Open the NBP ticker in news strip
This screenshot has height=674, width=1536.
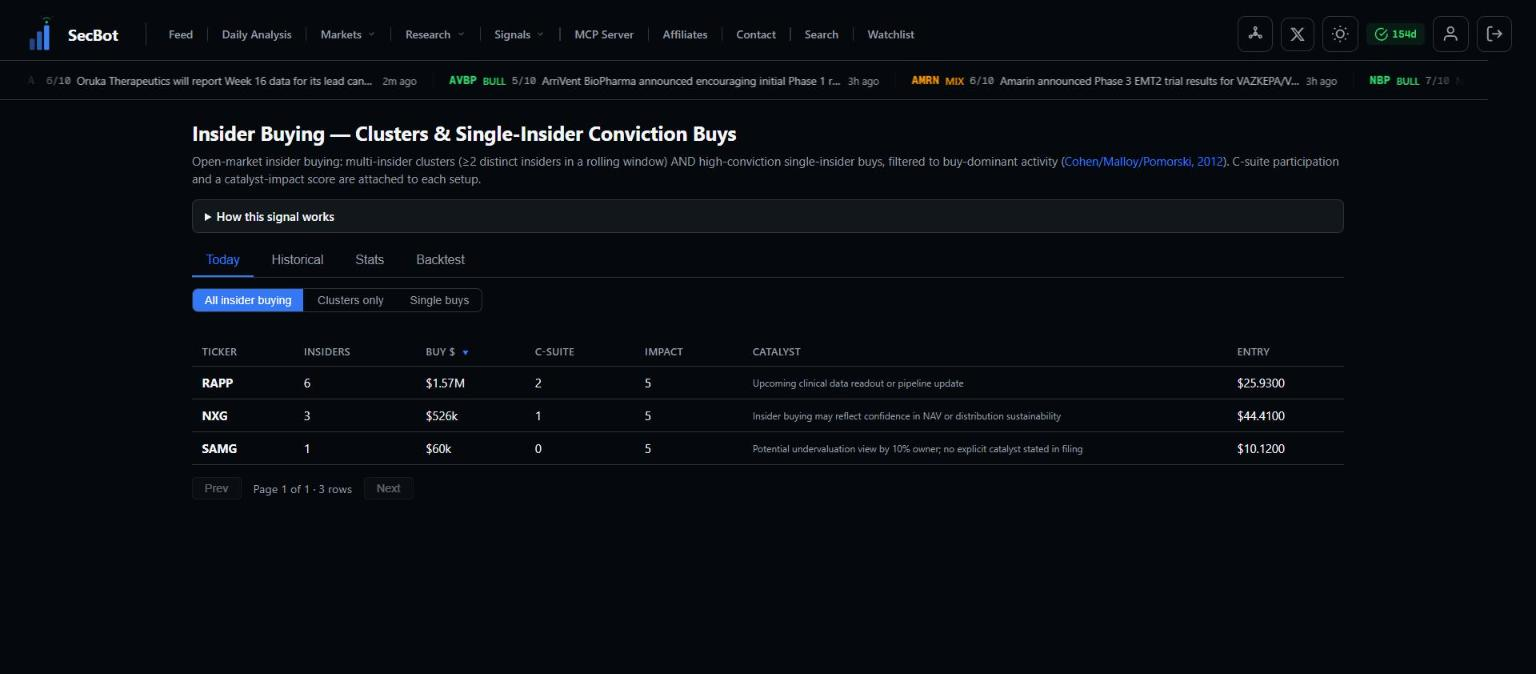[1379, 81]
